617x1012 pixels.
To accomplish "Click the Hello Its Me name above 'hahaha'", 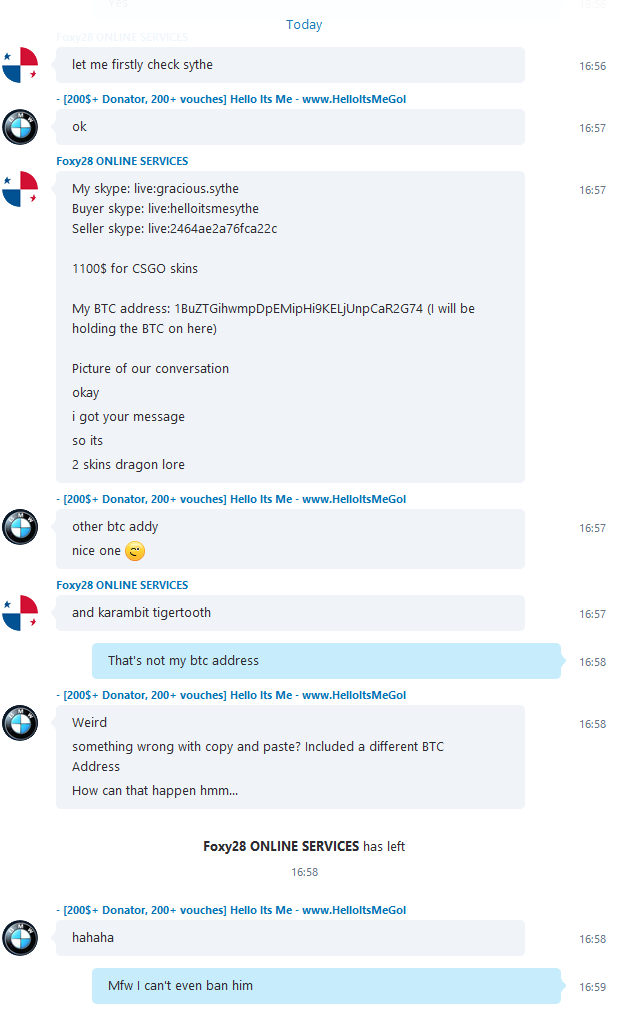I will point(231,911).
